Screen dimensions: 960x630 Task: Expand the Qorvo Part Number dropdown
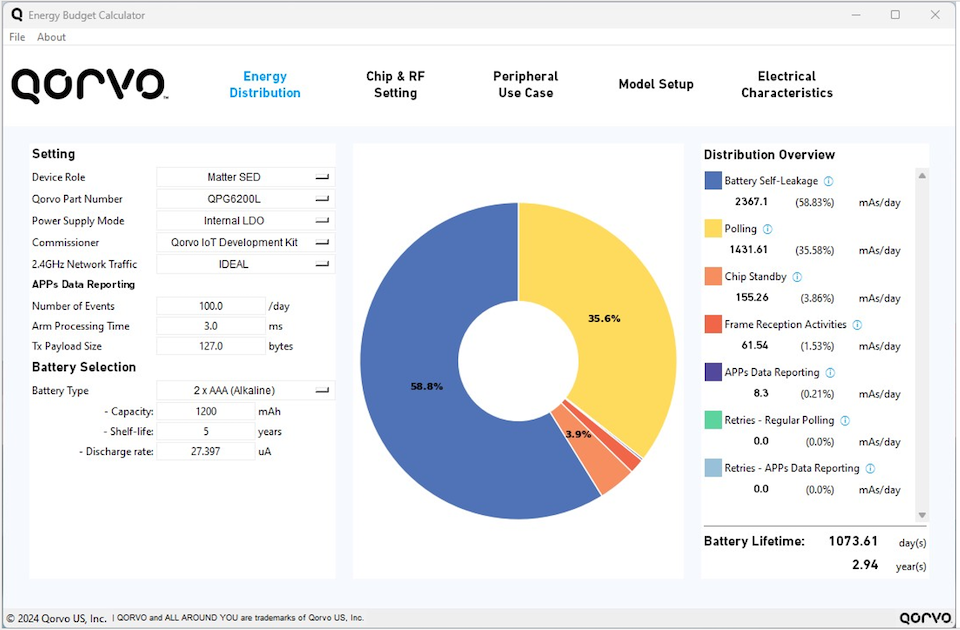(245, 199)
